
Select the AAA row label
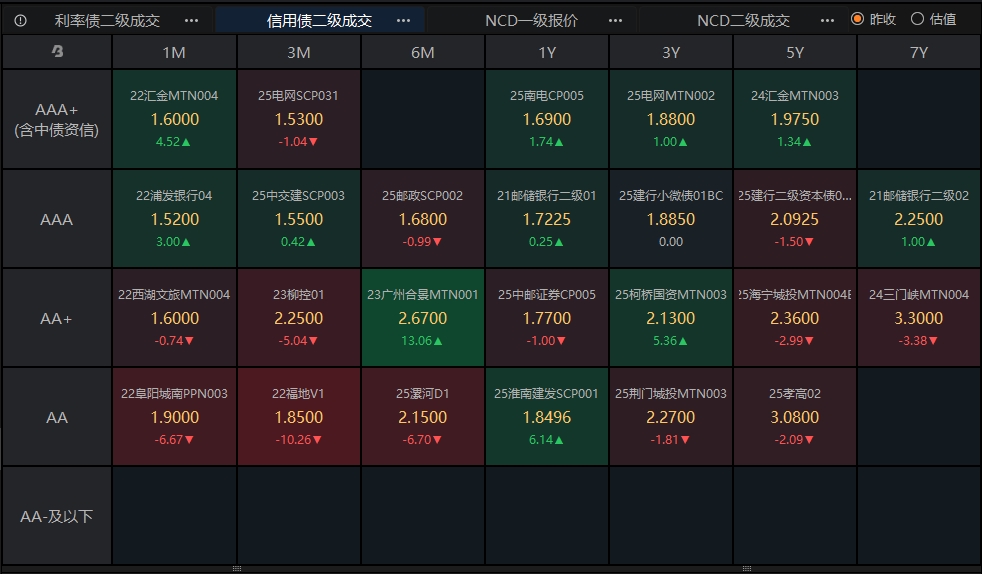tap(57, 219)
